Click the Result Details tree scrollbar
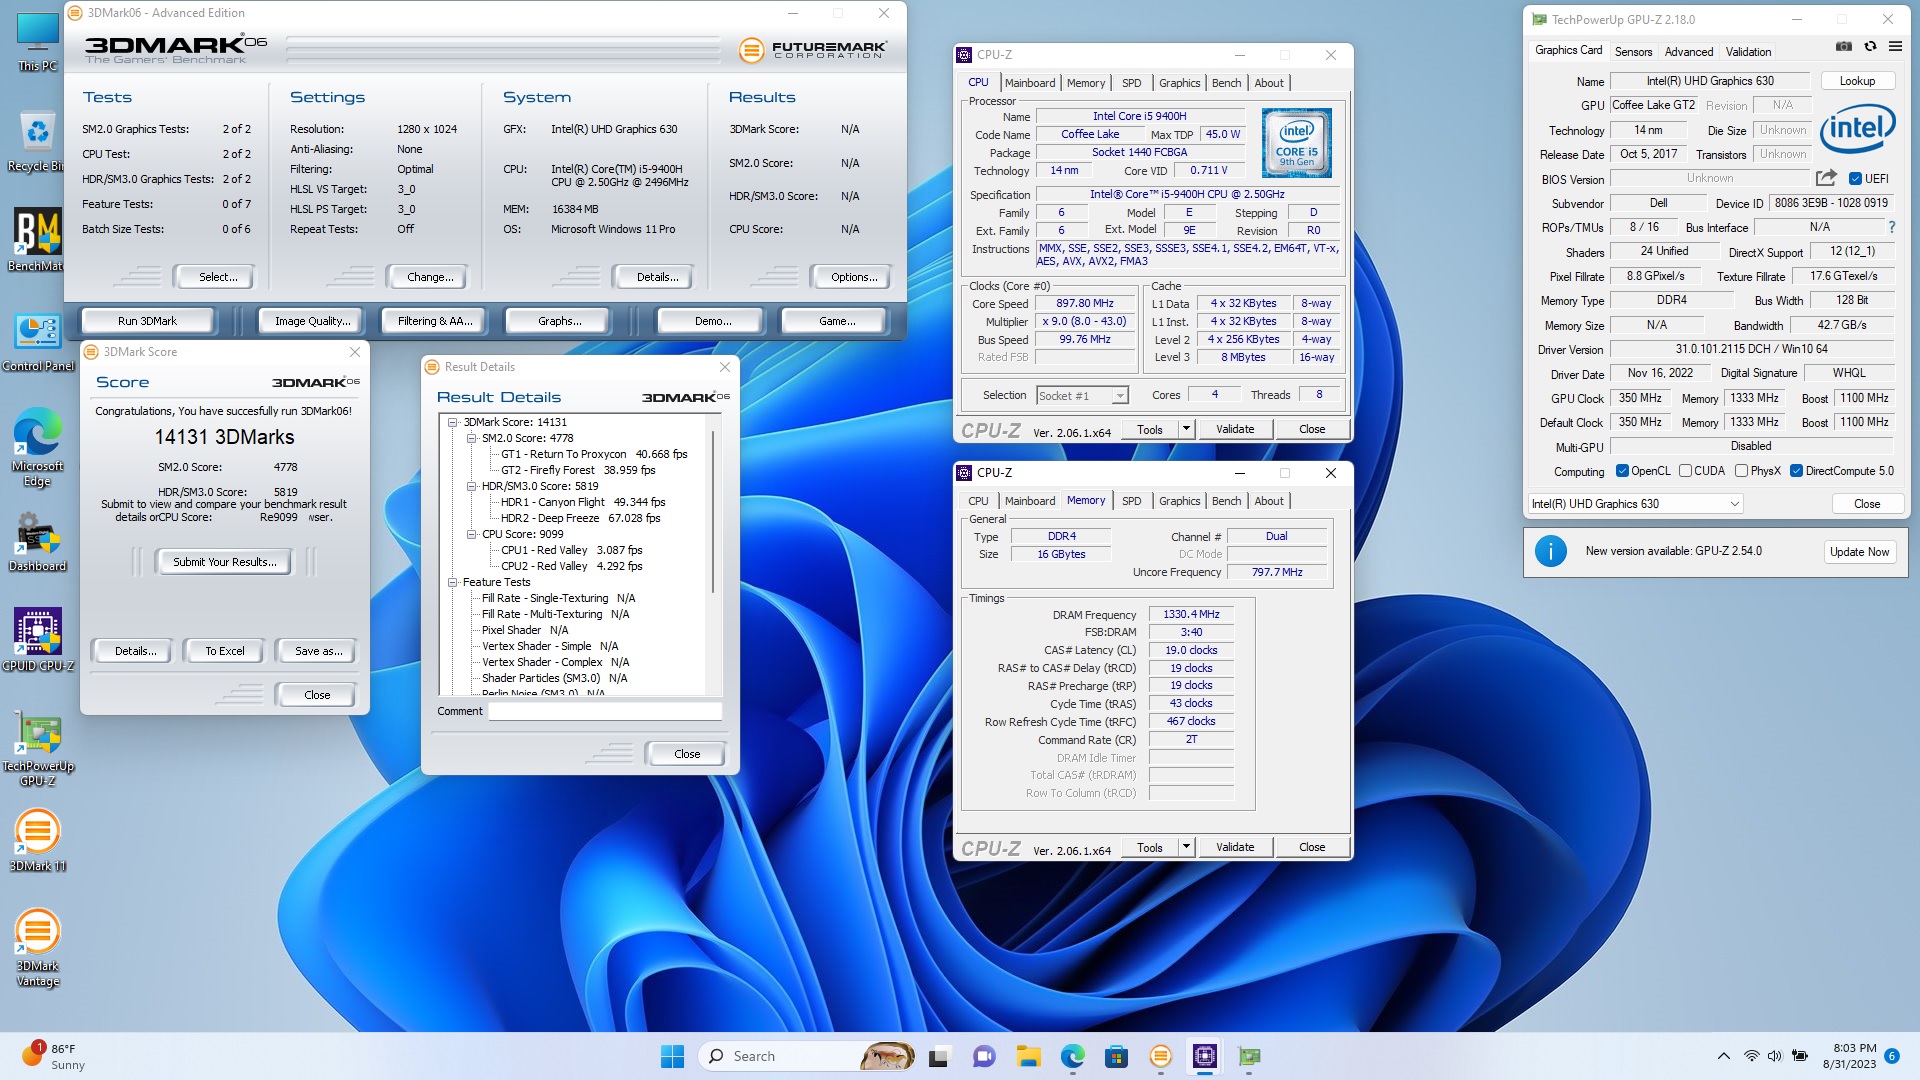The height and width of the screenshot is (1080, 1920). tap(713, 510)
